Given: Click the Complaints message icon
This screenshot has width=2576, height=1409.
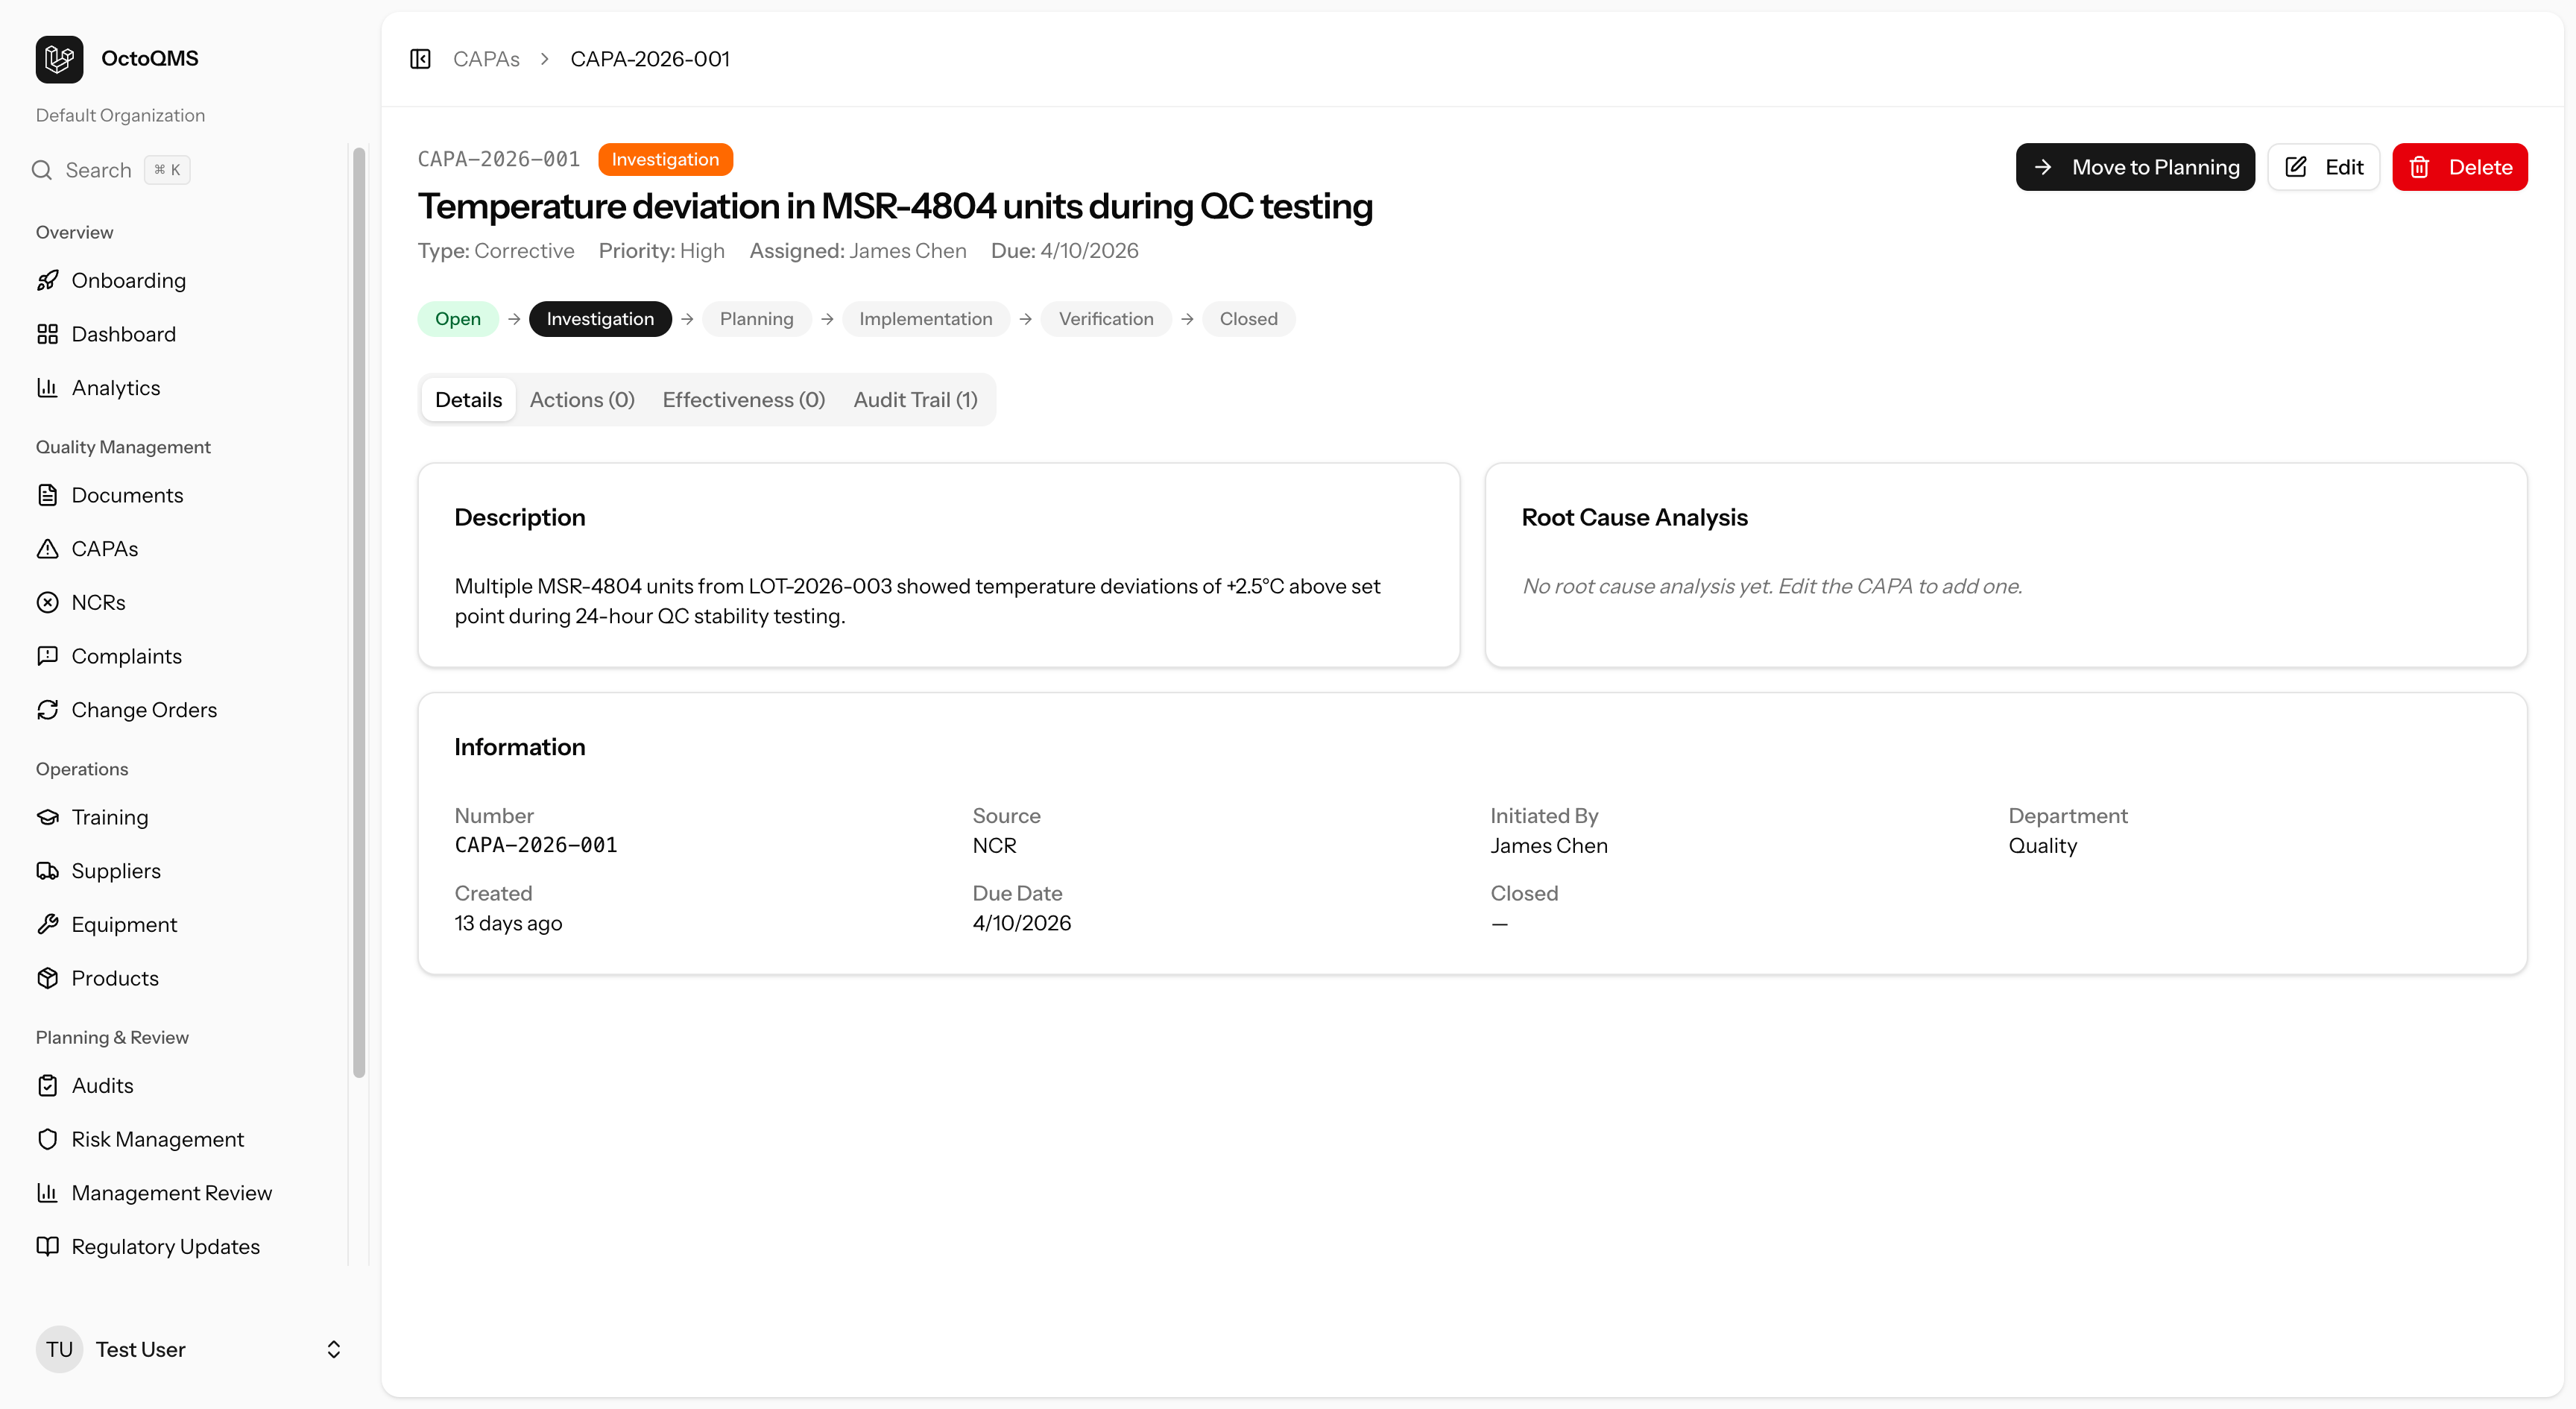Looking at the screenshot, I should [47, 656].
